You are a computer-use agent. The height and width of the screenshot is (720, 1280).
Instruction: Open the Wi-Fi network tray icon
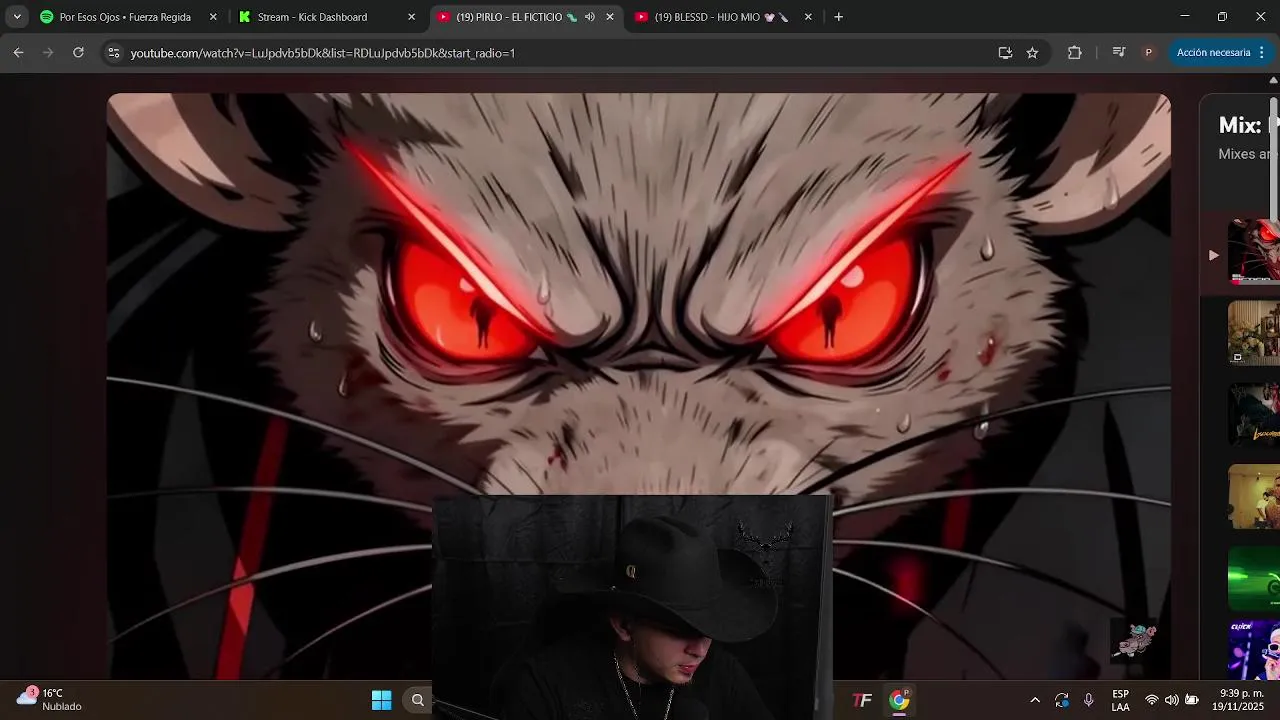point(1152,700)
